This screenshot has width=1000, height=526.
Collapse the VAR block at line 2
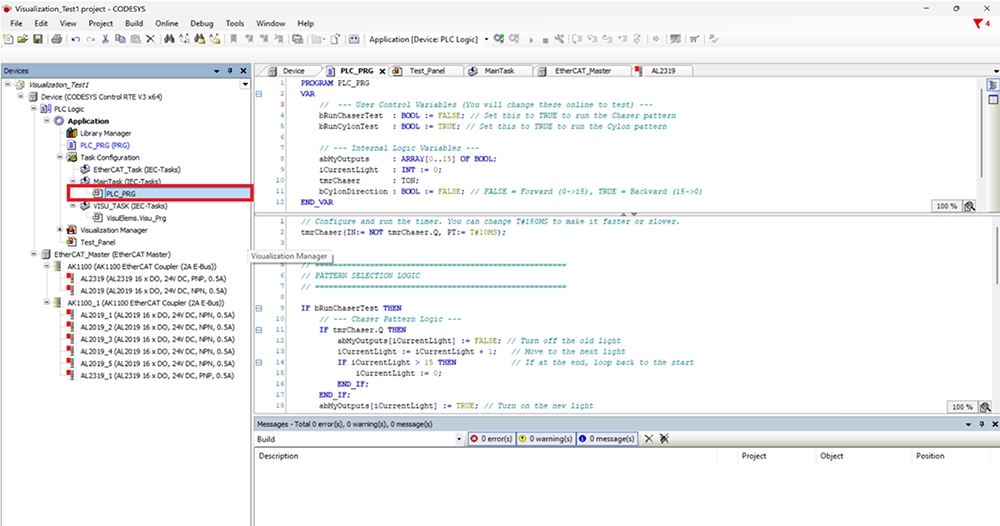259,94
